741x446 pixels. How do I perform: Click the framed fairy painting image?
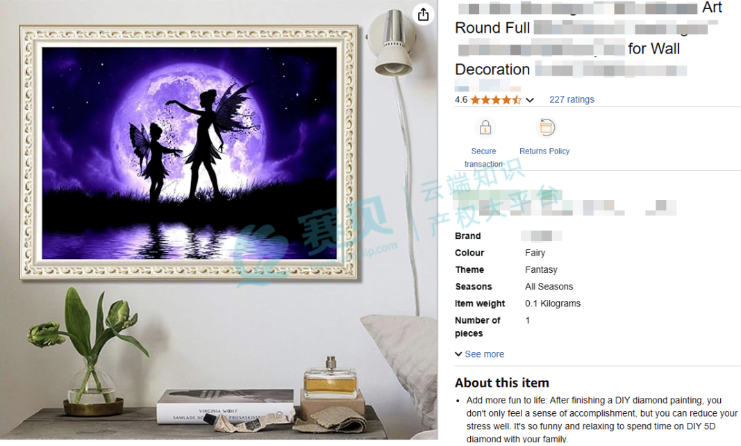tap(190, 153)
